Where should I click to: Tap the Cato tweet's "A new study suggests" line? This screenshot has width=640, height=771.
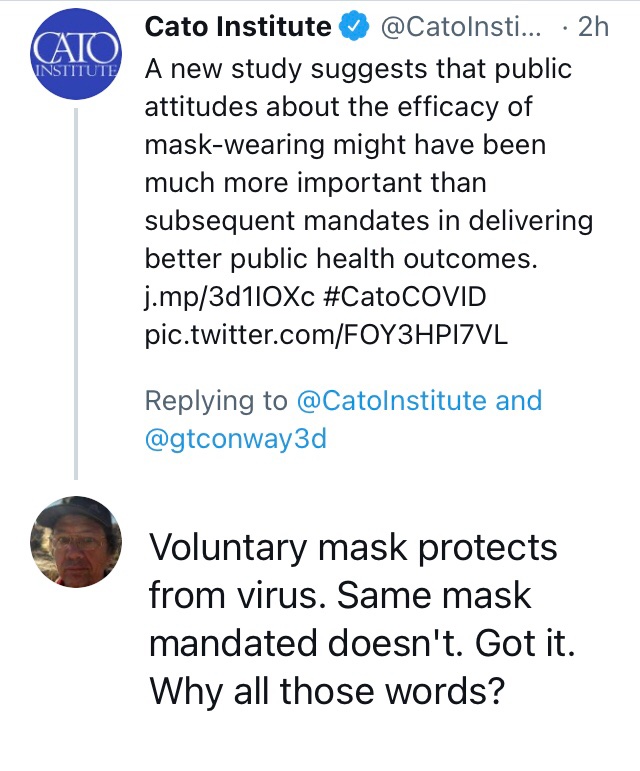[x=358, y=69]
